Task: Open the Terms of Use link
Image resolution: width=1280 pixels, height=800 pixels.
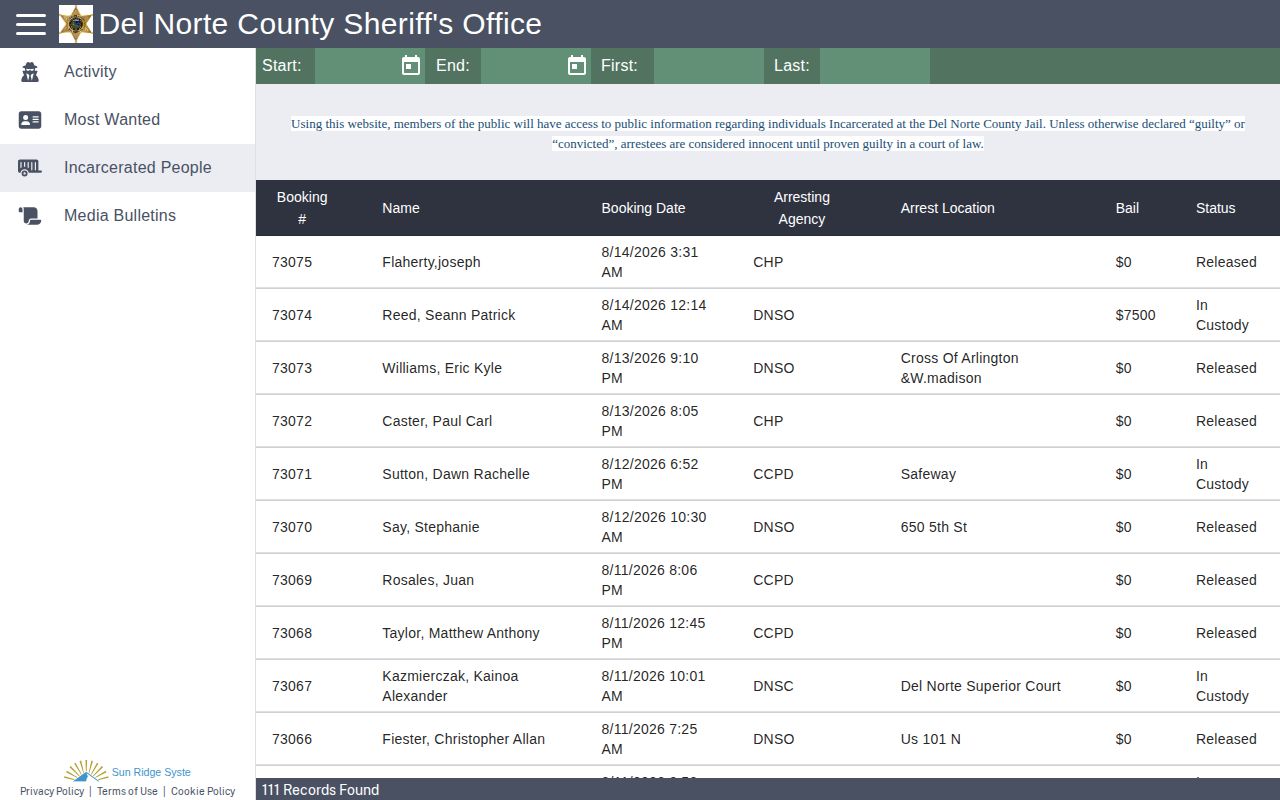Action: [127, 791]
